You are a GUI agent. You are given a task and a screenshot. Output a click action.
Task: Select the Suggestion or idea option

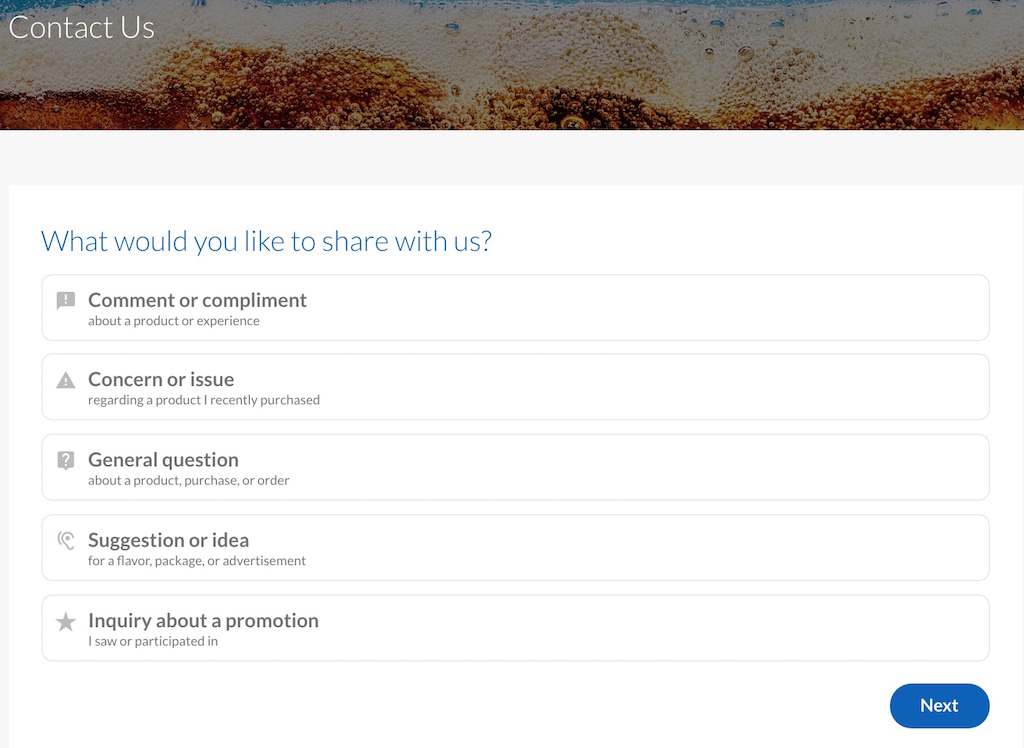[515, 547]
